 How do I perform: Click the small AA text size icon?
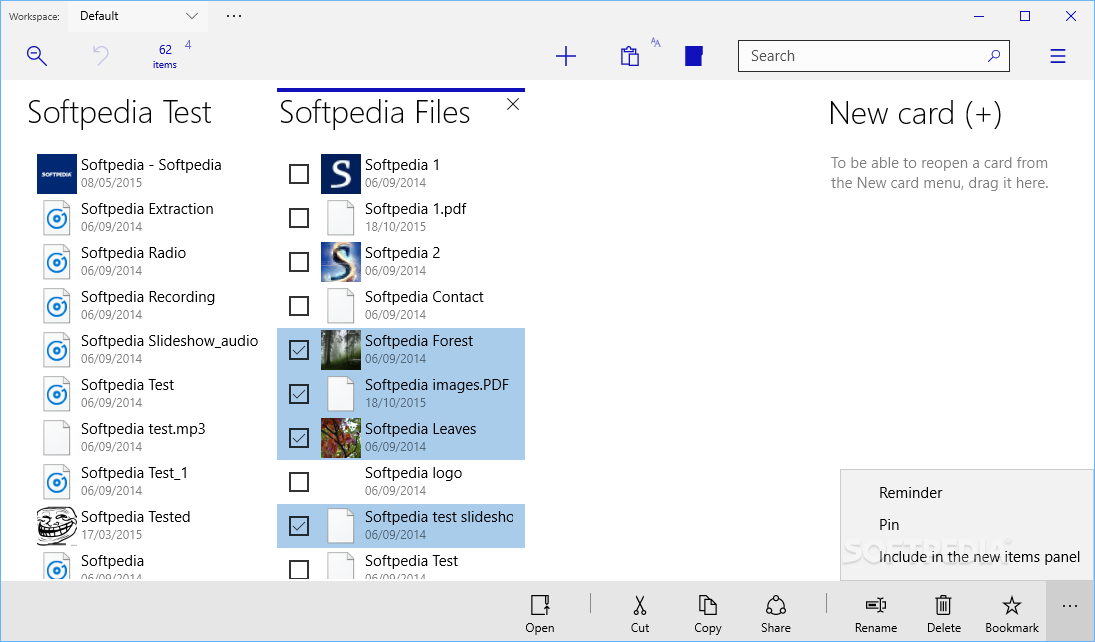tap(655, 42)
